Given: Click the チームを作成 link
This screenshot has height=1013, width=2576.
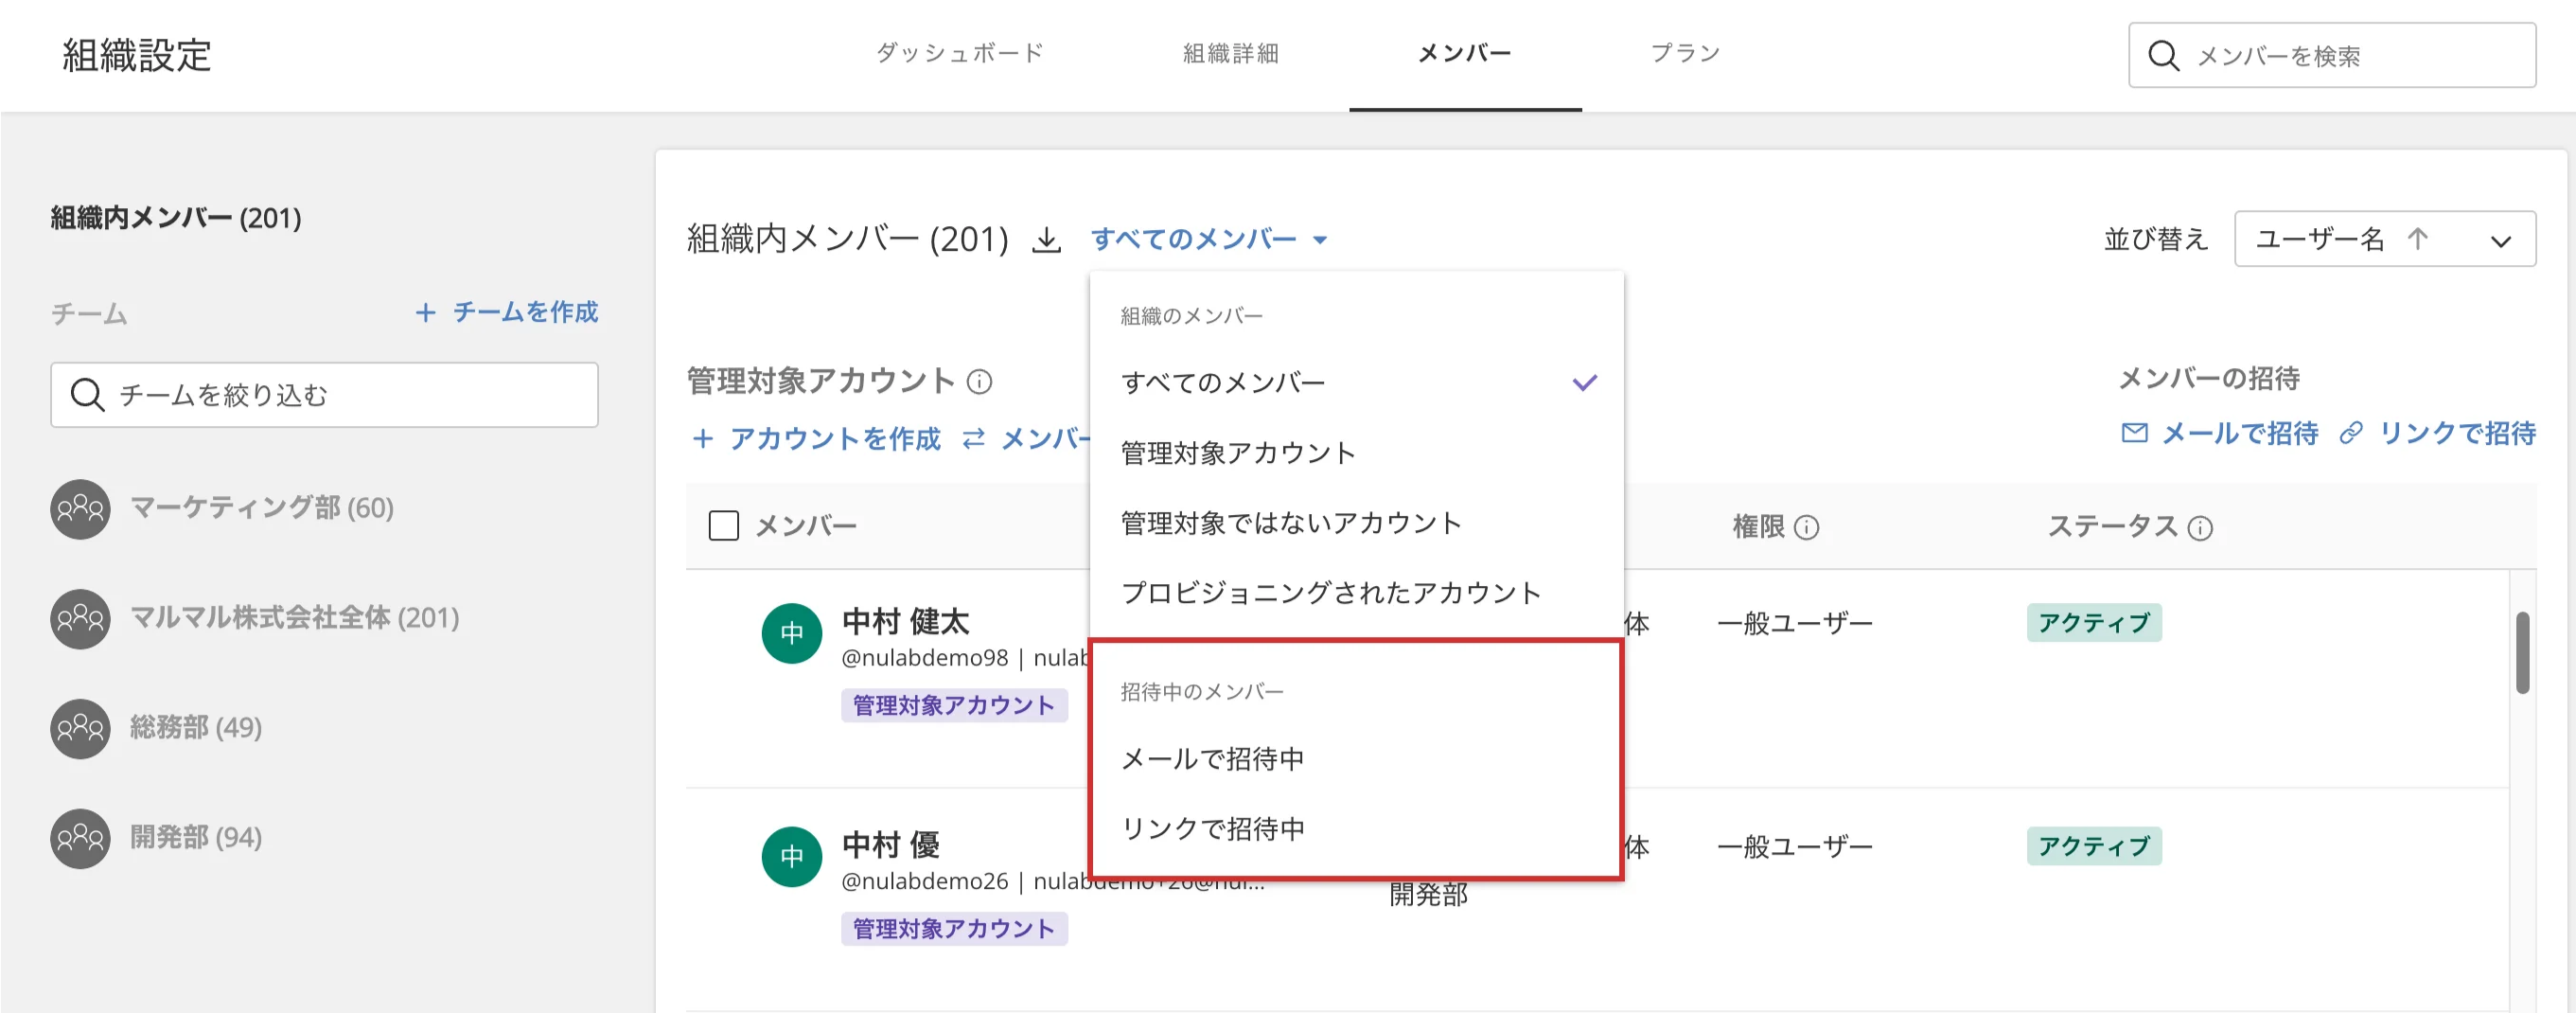Looking at the screenshot, I should click(x=507, y=313).
